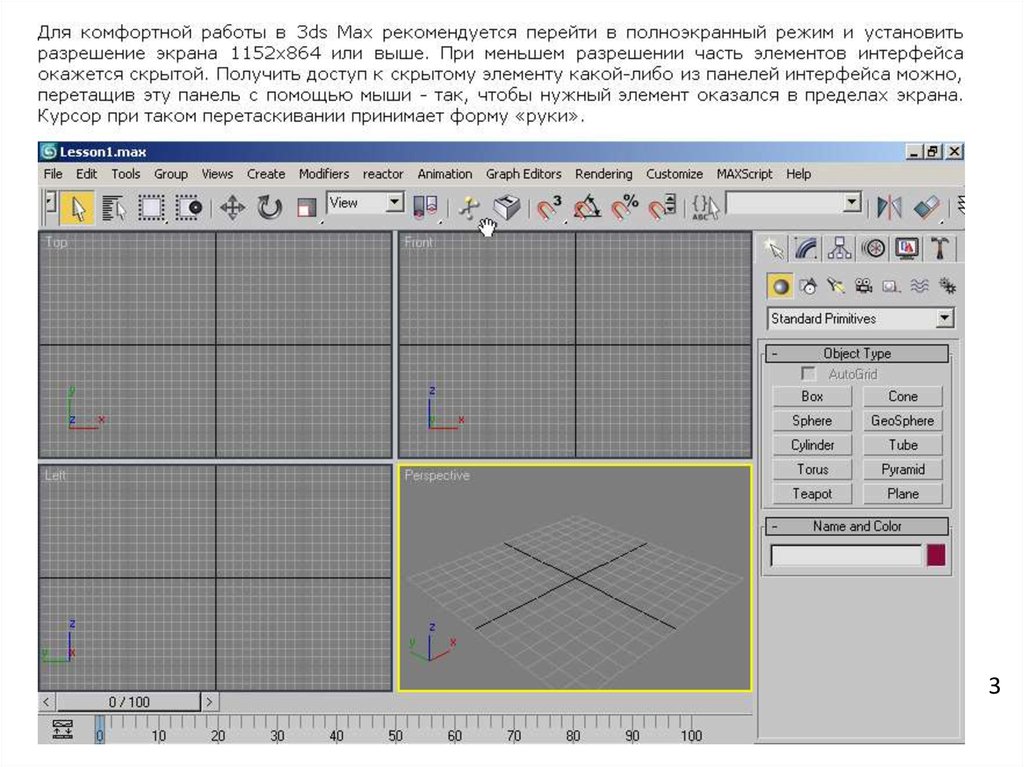Image resolution: width=1024 pixels, height=767 pixels.
Task: Activate the Select and Move tool
Action: [x=232, y=207]
